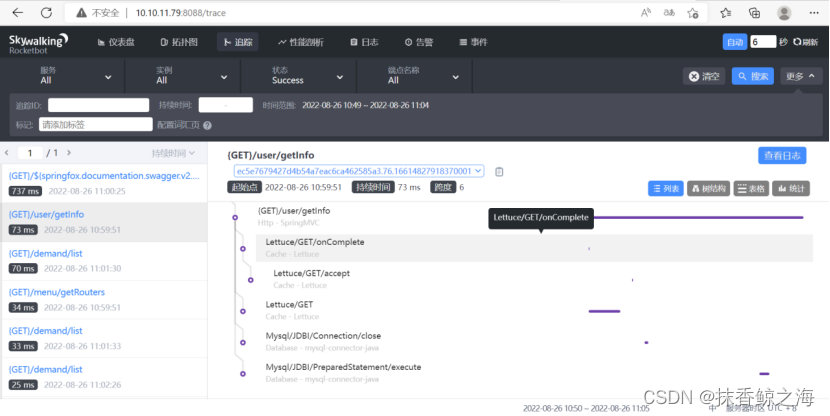Select /demand/list trace at 11:01:30
Screen dimensions: 830x416
coord(104,261)
